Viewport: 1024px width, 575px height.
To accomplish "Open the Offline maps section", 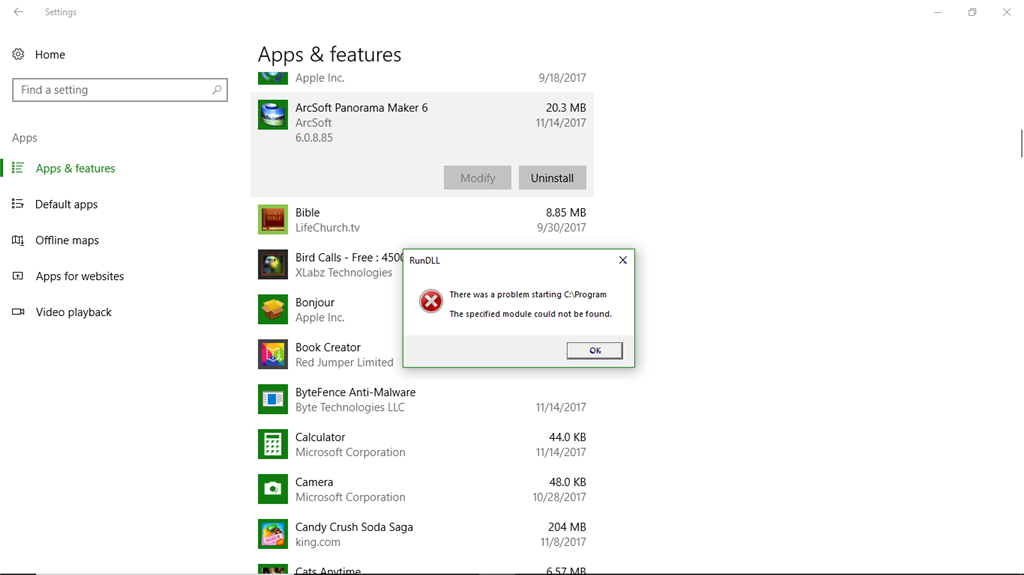I will pyautogui.click(x=67, y=240).
